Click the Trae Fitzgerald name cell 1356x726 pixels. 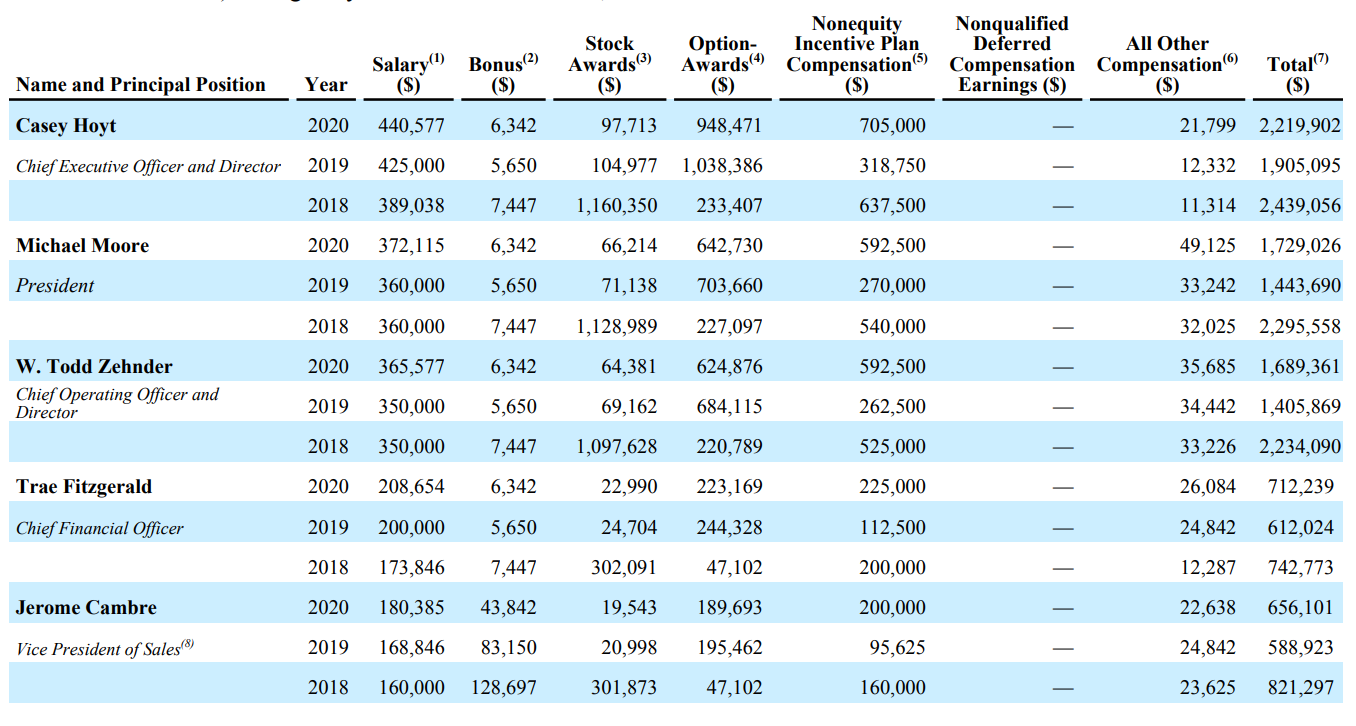pyautogui.click(x=84, y=487)
